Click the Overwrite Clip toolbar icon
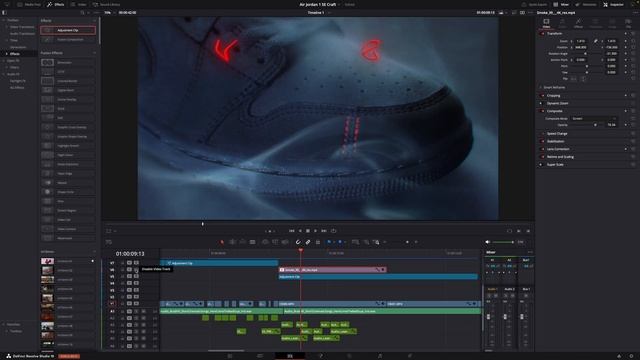The height and width of the screenshot is (360, 640). click(x=275, y=242)
